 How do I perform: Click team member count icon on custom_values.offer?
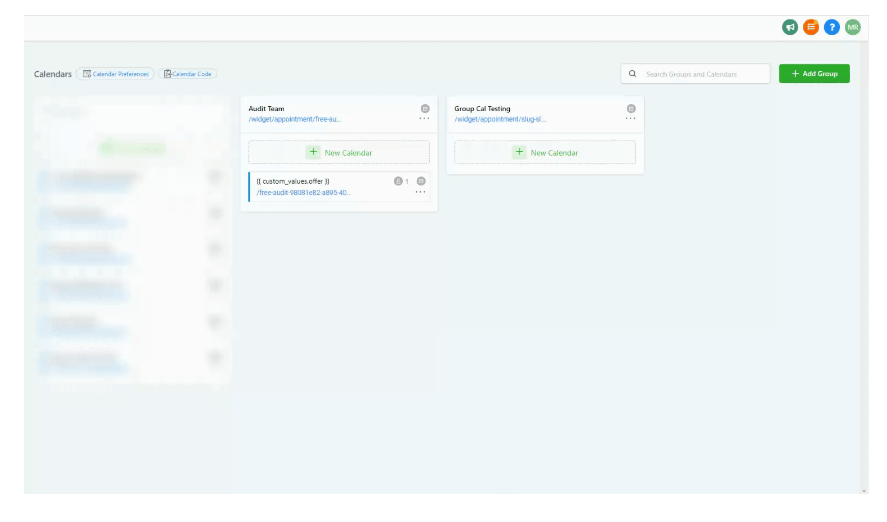click(x=398, y=181)
